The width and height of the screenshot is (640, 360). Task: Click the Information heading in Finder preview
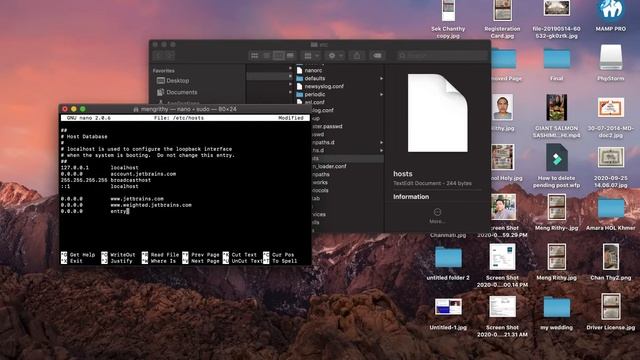coord(411,197)
